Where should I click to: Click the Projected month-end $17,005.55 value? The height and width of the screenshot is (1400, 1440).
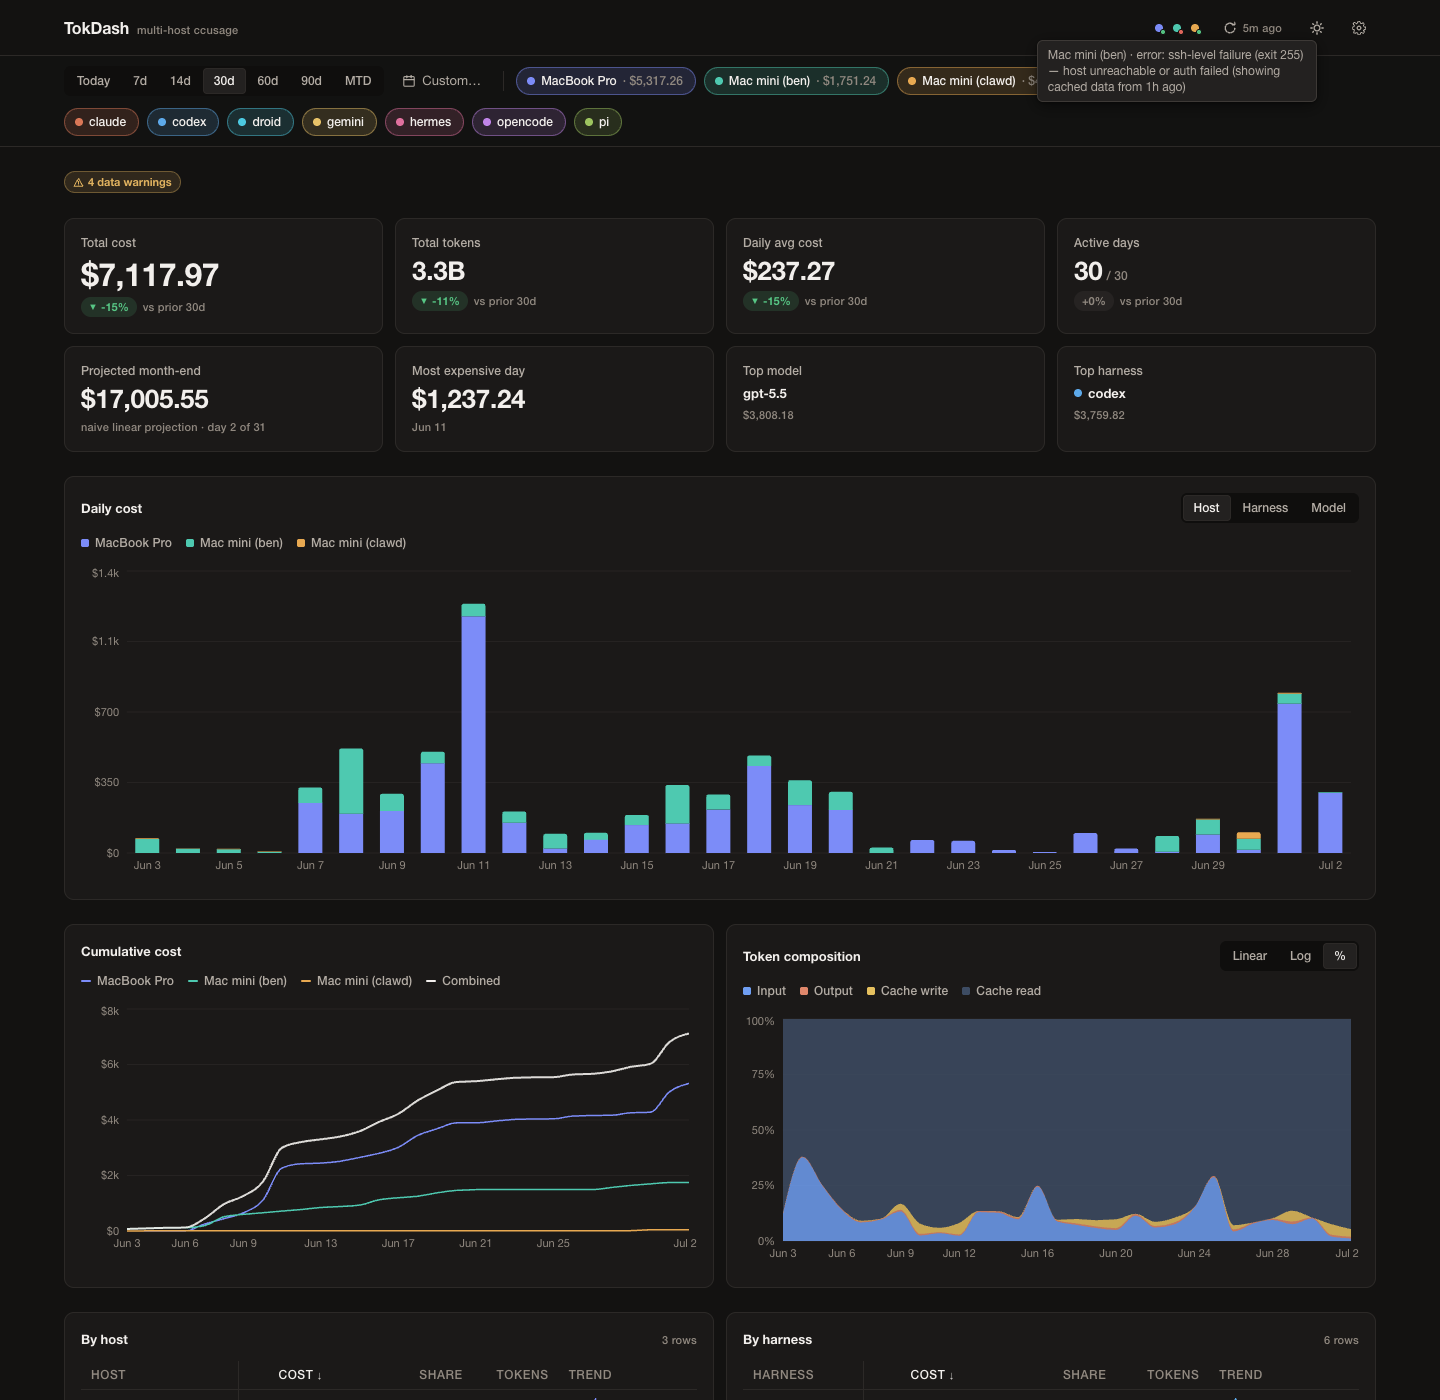click(x=145, y=399)
